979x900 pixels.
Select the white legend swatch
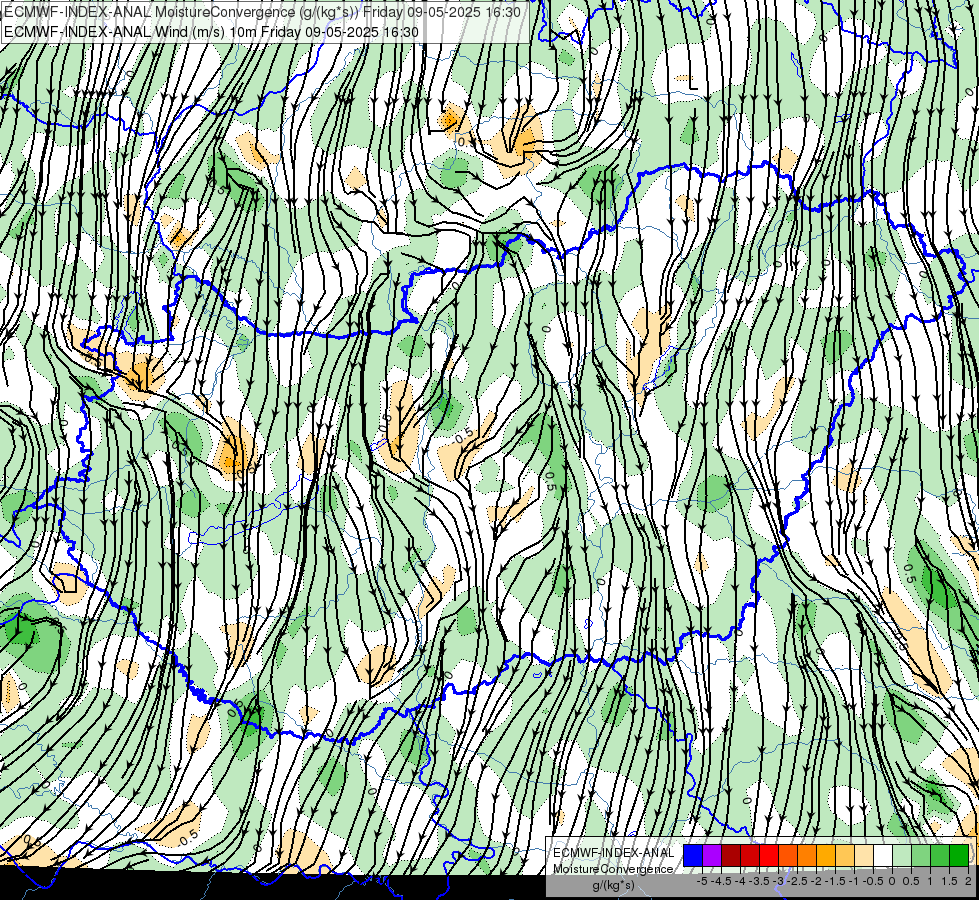(x=883, y=855)
